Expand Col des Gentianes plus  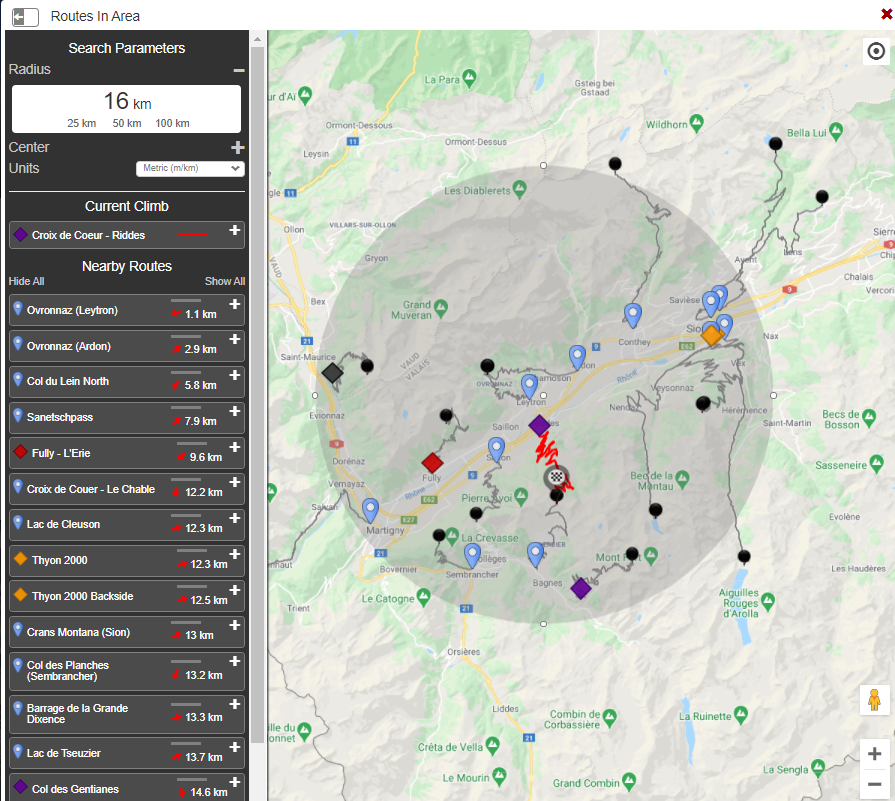234,782
